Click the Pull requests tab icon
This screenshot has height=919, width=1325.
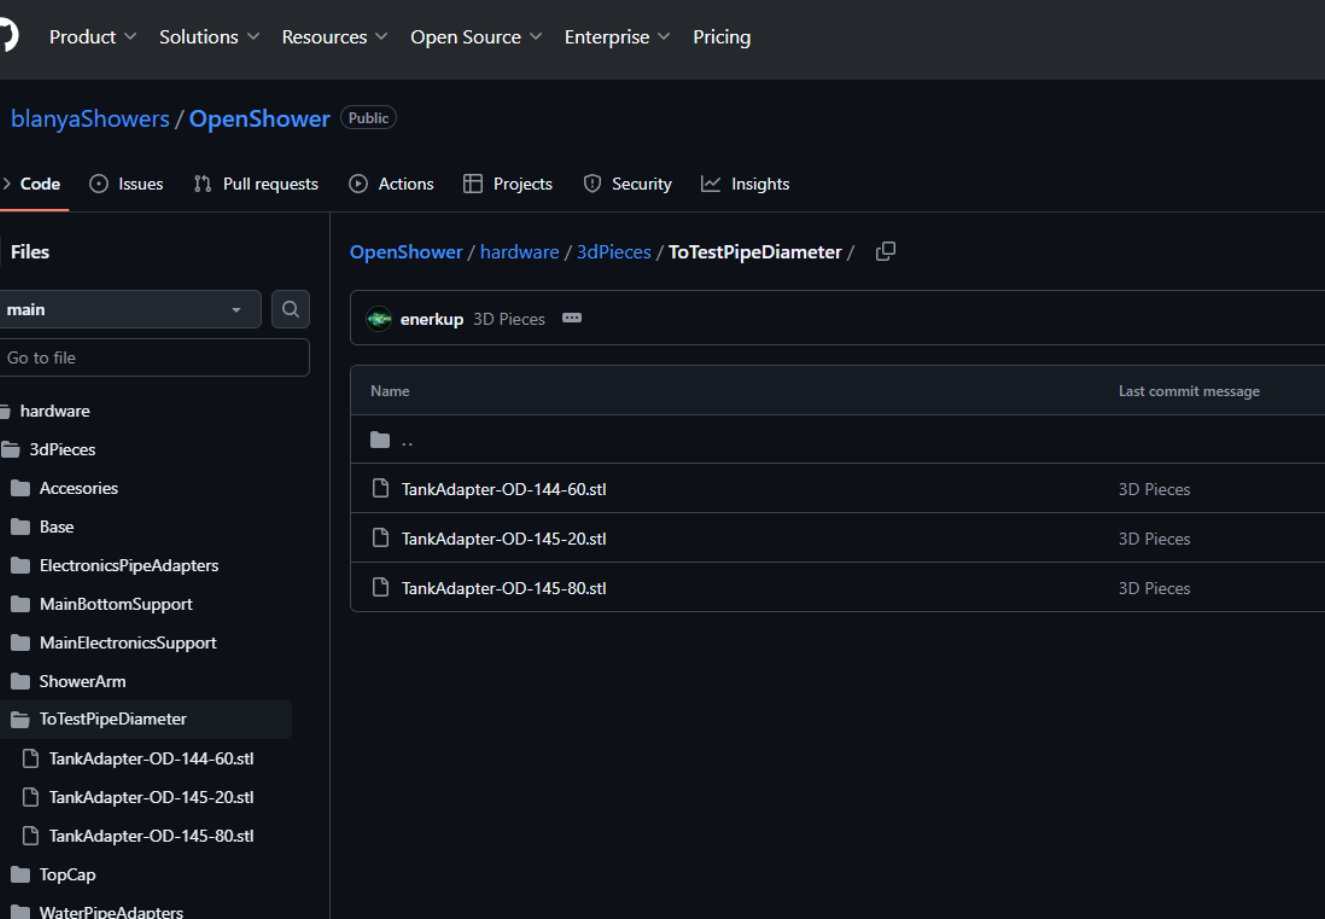pos(203,184)
